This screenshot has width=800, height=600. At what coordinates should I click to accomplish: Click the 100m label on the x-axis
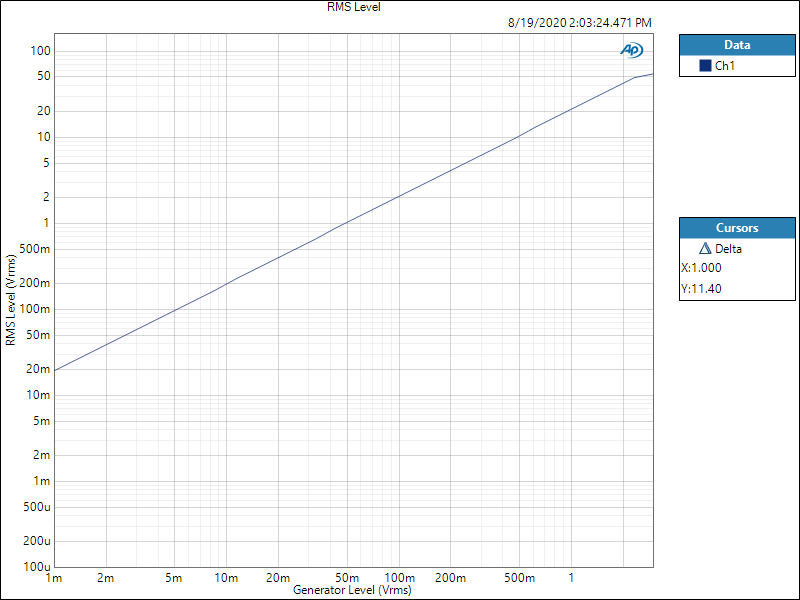[399, 578]
